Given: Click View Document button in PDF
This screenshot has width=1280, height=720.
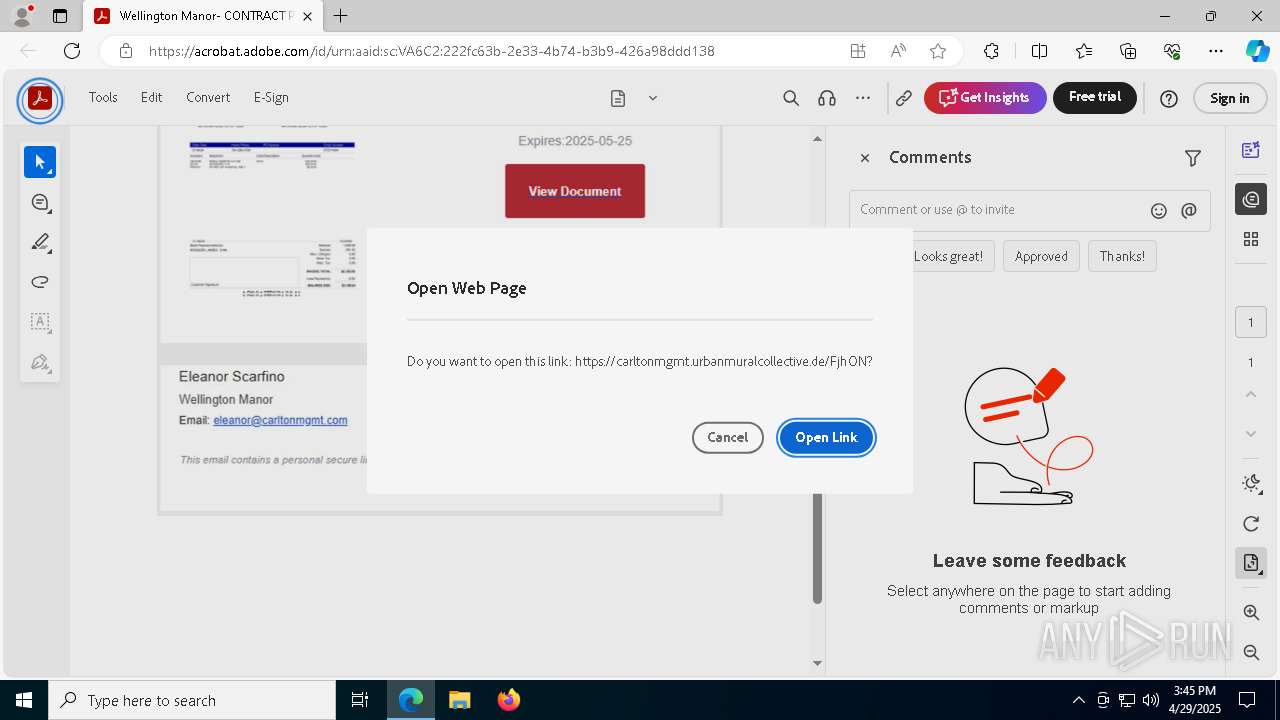Looking at the screenshot, I should tap(575, 191).
